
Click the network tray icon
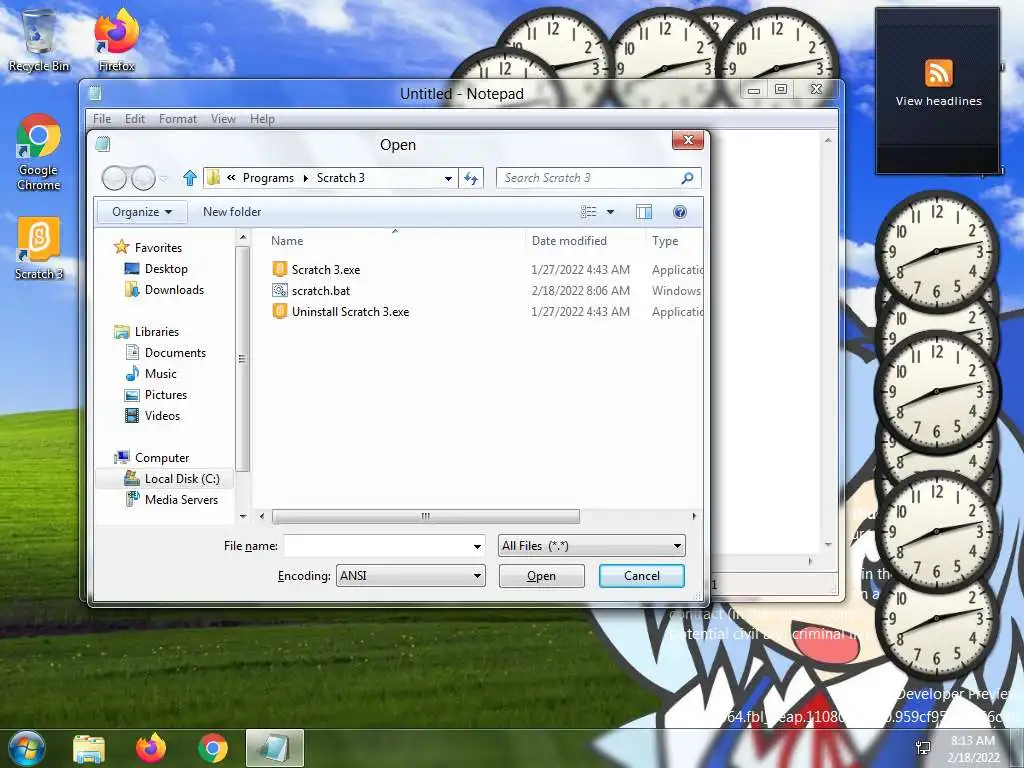[x=923, y=748]
